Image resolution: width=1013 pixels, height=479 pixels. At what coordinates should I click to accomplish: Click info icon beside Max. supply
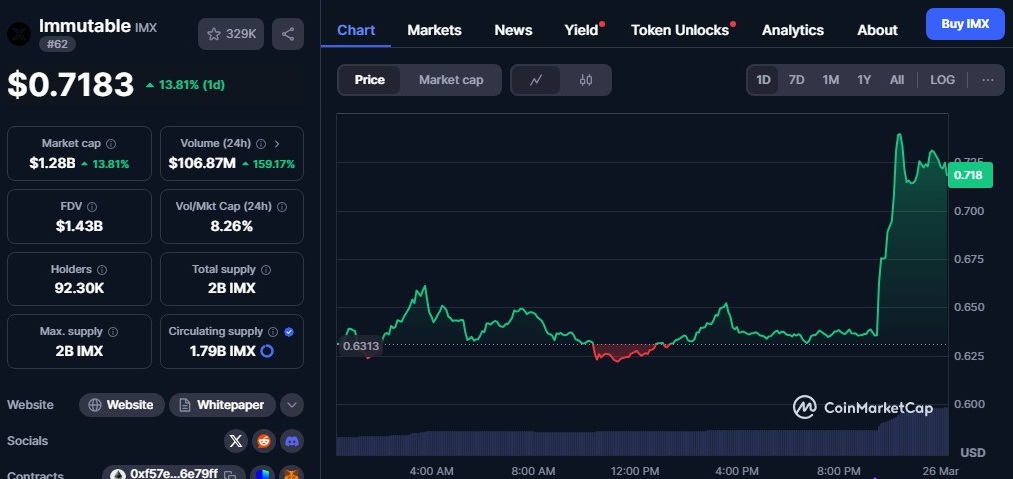113,332
